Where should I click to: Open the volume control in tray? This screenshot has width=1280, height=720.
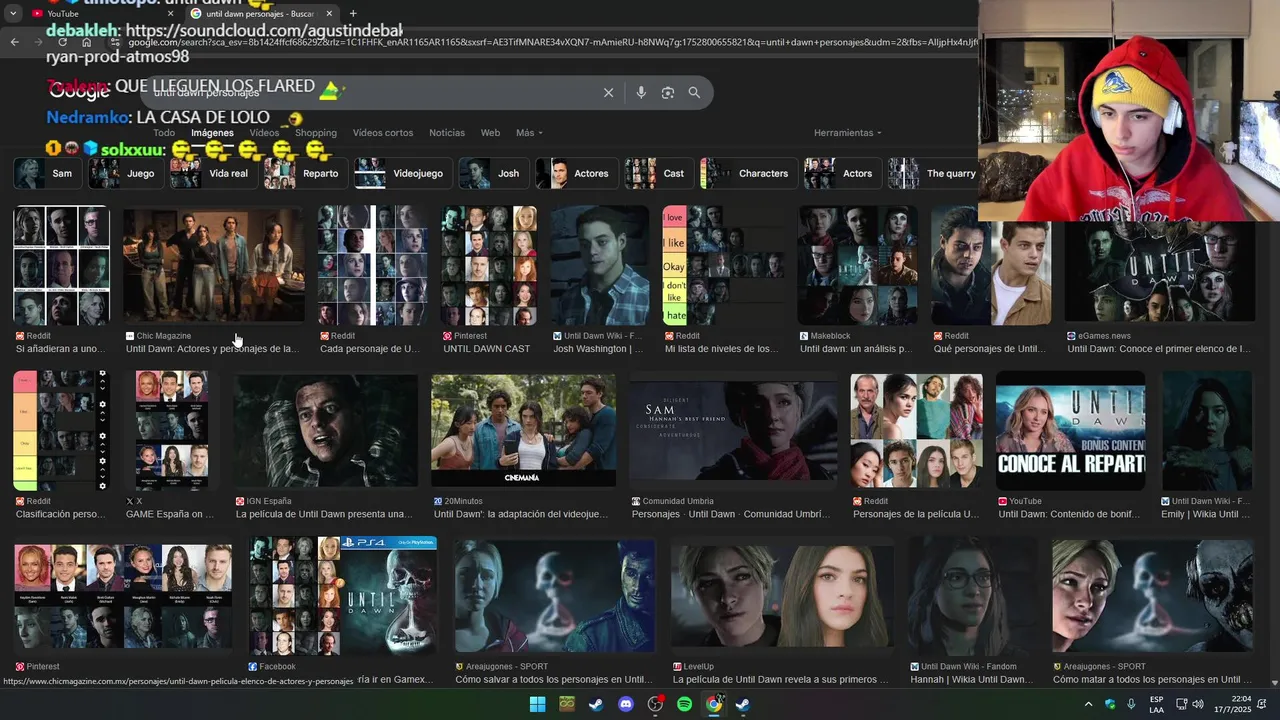tap(1198, 704)
